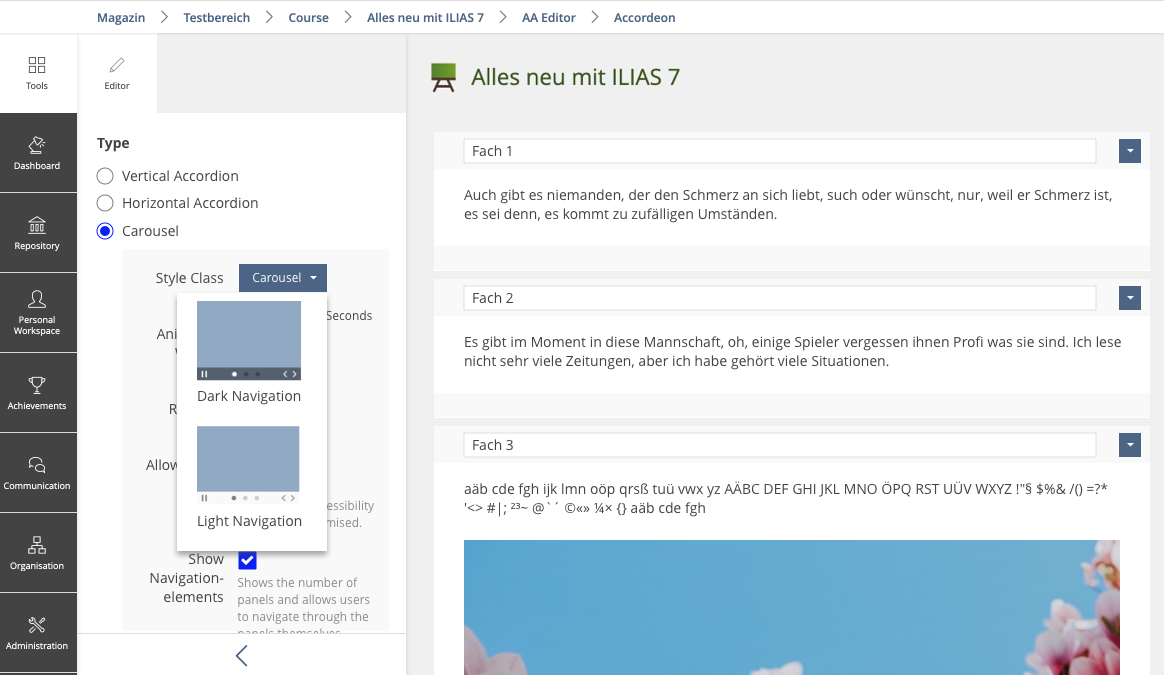This screenshot has height=675, width=1164.
Task: Click the Fach 2 title input field
Action: (779, 298)
